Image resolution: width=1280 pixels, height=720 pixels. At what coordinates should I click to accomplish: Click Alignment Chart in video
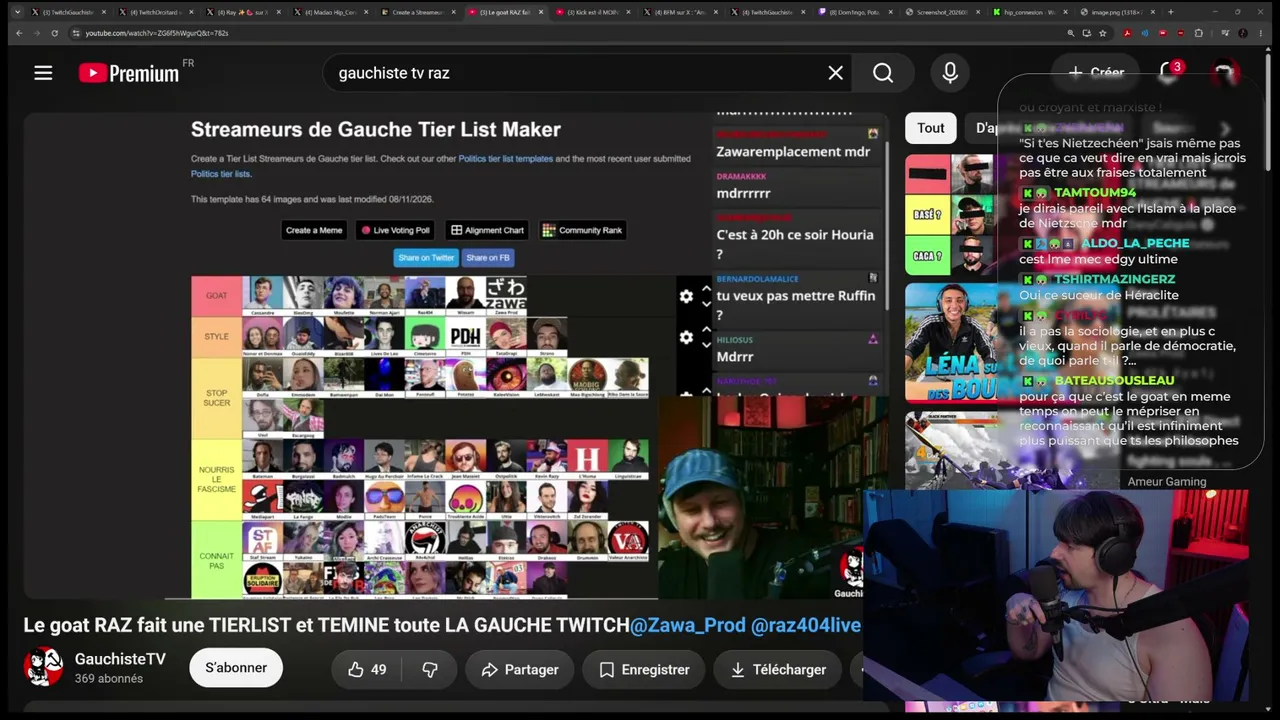pyautogui.click(x=488, y=230)
